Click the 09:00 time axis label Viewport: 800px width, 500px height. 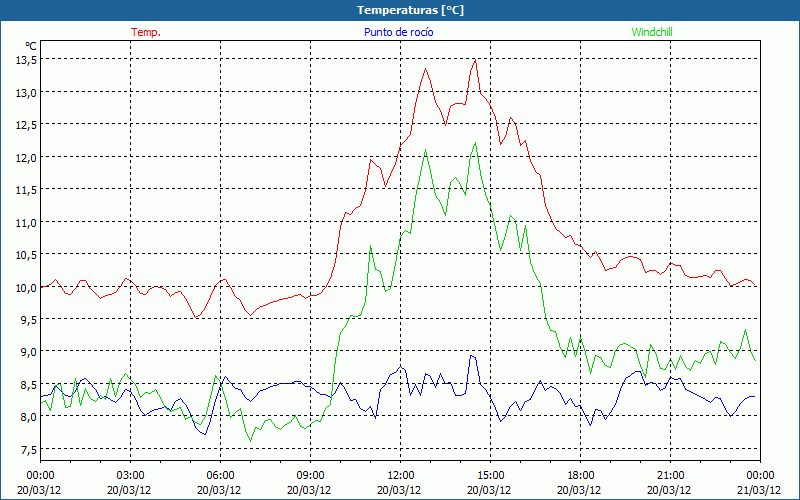[x=310, y=476]
